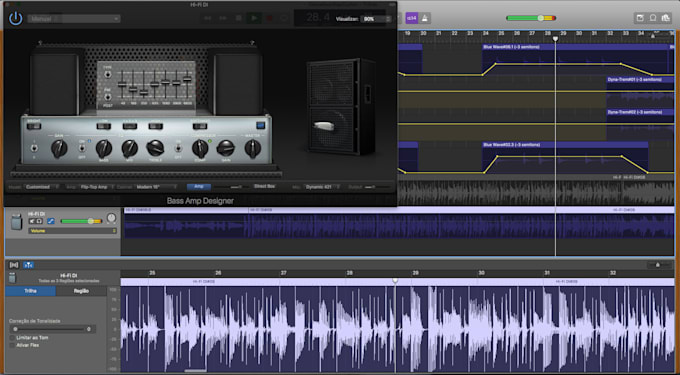Switch to the Região tab
The image size is (680, 375).
coord(81,291)
